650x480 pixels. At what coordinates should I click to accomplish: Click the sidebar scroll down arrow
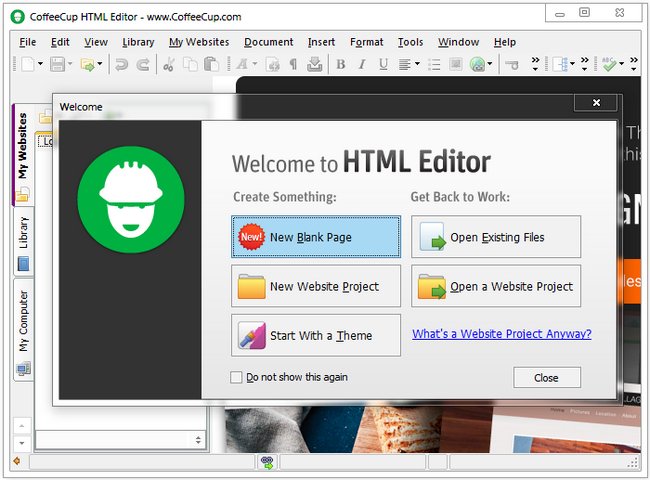(22, 442)
